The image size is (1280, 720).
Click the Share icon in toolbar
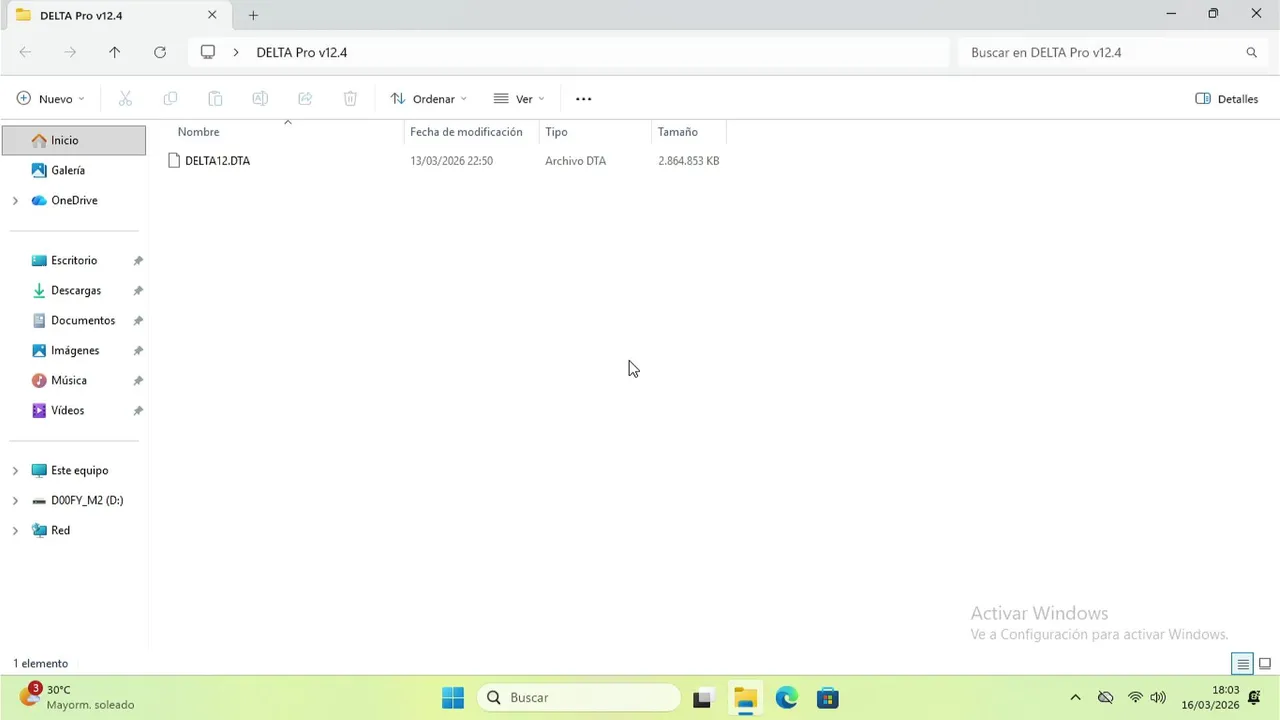(x=305, y=98)
